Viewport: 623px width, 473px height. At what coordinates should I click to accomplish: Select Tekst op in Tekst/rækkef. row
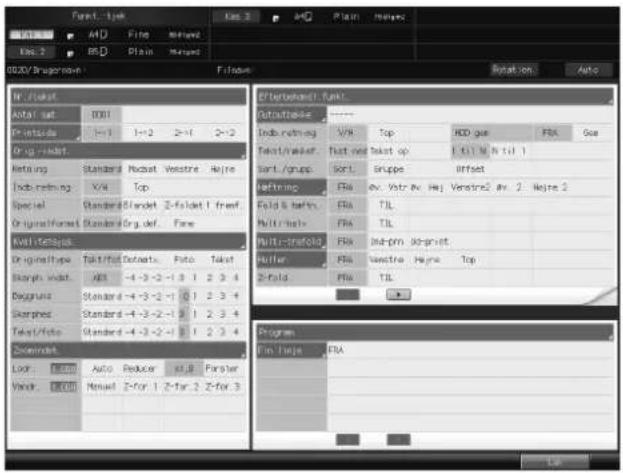pyautogui.click(x=389, y=151)
